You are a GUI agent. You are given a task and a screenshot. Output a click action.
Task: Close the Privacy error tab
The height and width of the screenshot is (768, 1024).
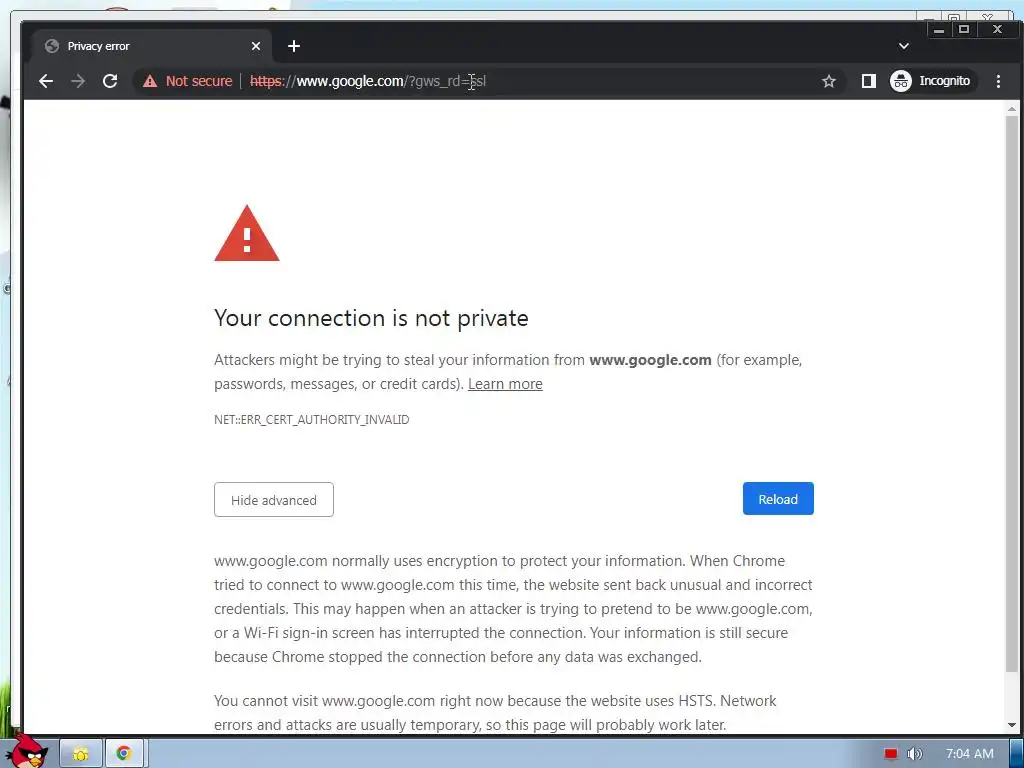(x=256, y=46)
